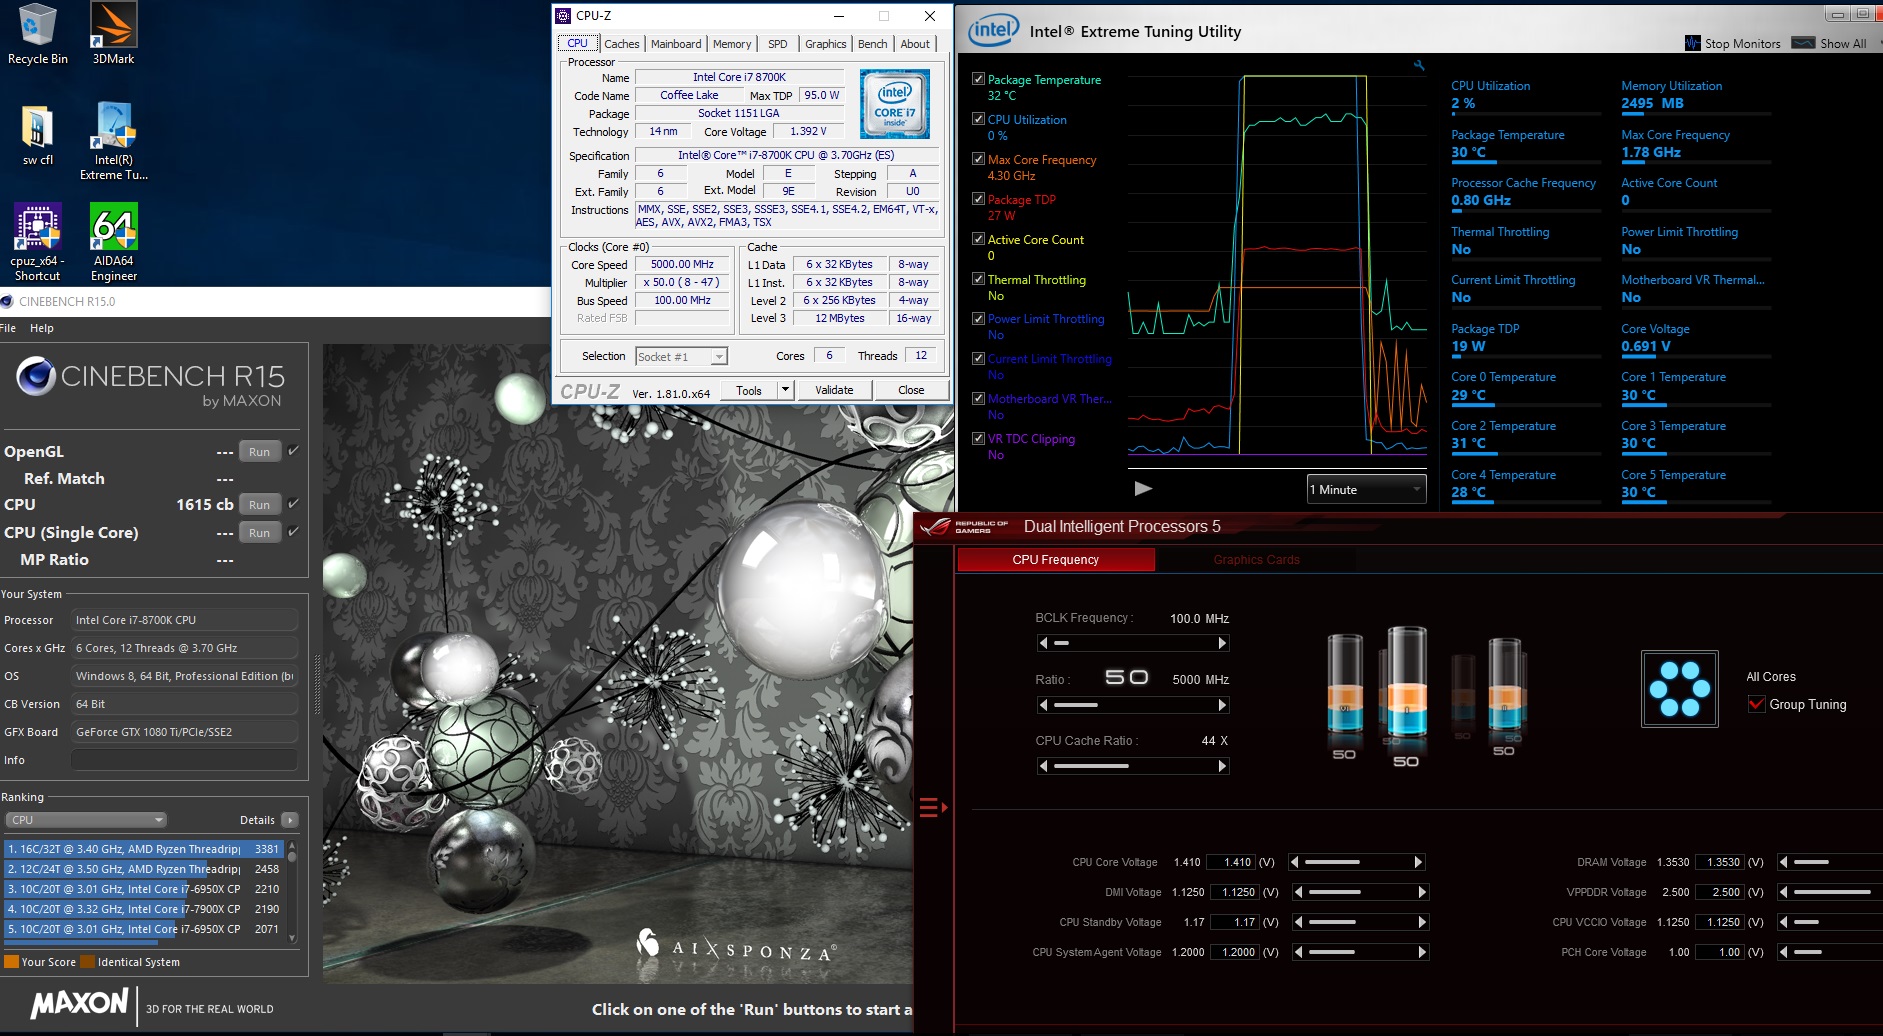1883x1036 pixels.
Task: Select the CPU Frequency tab in DIP5
Action: 1055,560
